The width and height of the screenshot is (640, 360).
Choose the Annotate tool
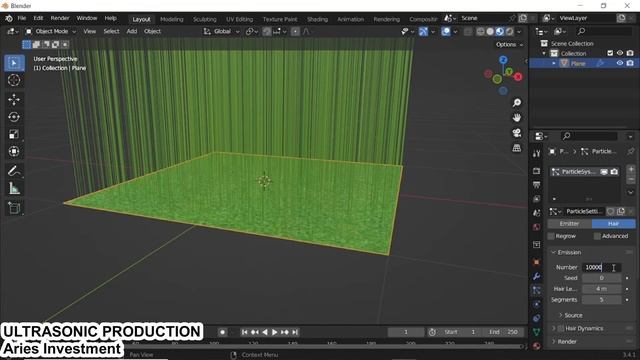pyautogui.click(x=14, y=171)
